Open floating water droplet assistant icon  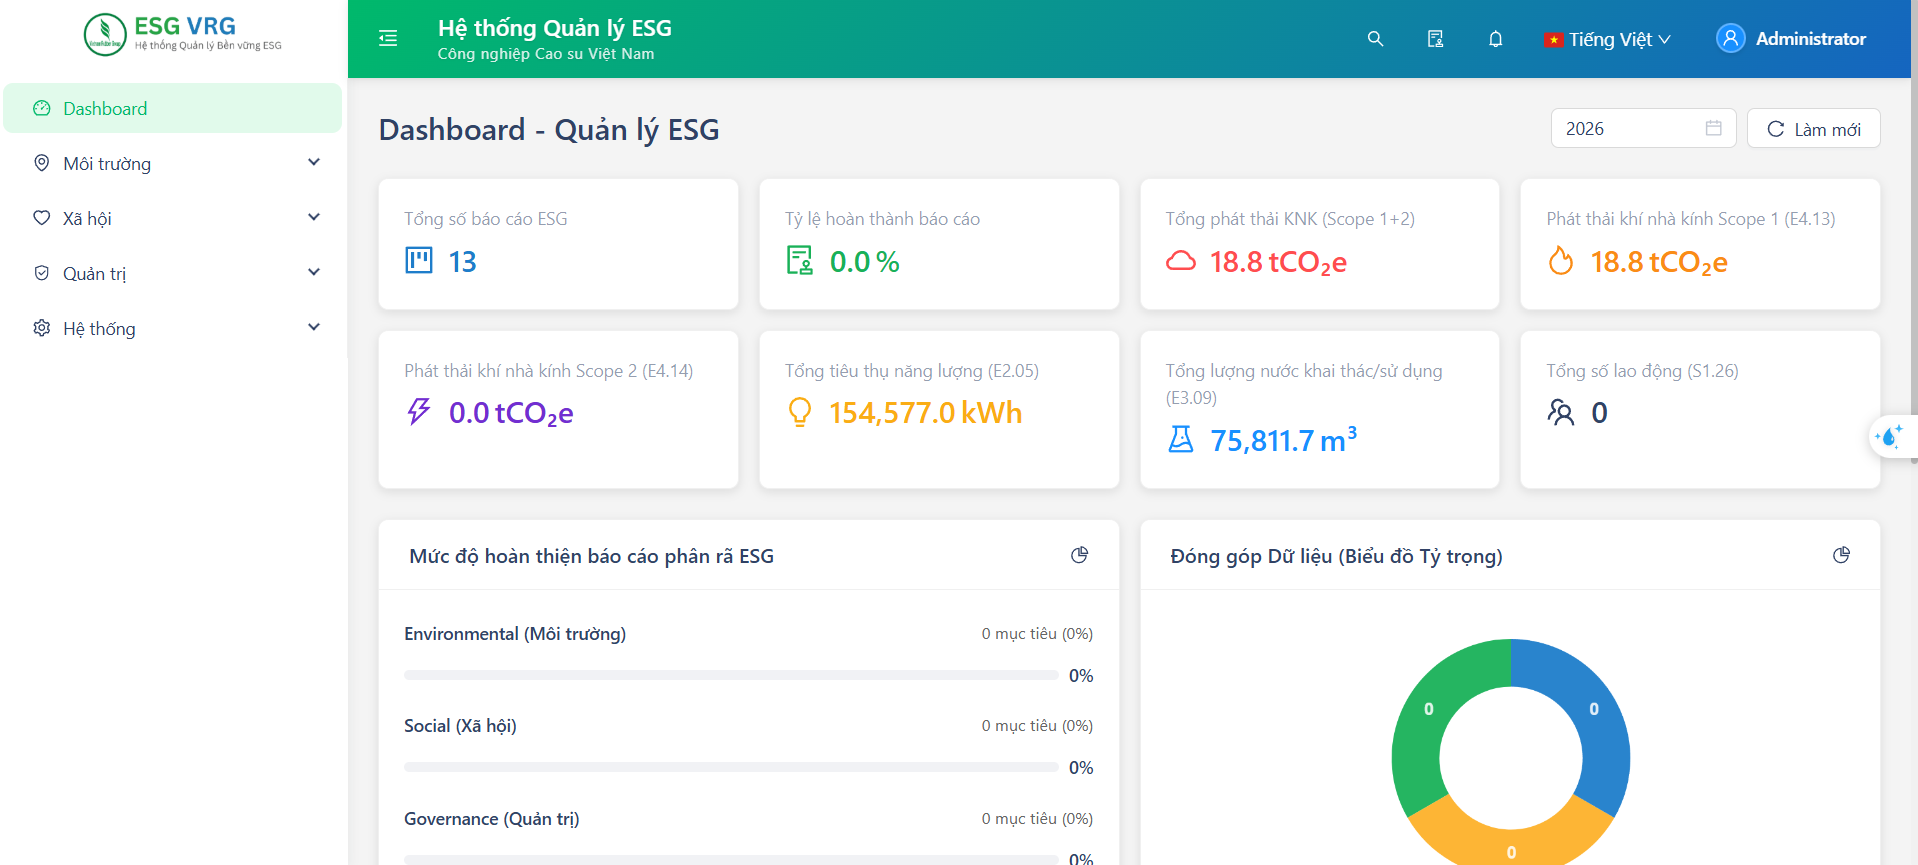[1891, 437]
